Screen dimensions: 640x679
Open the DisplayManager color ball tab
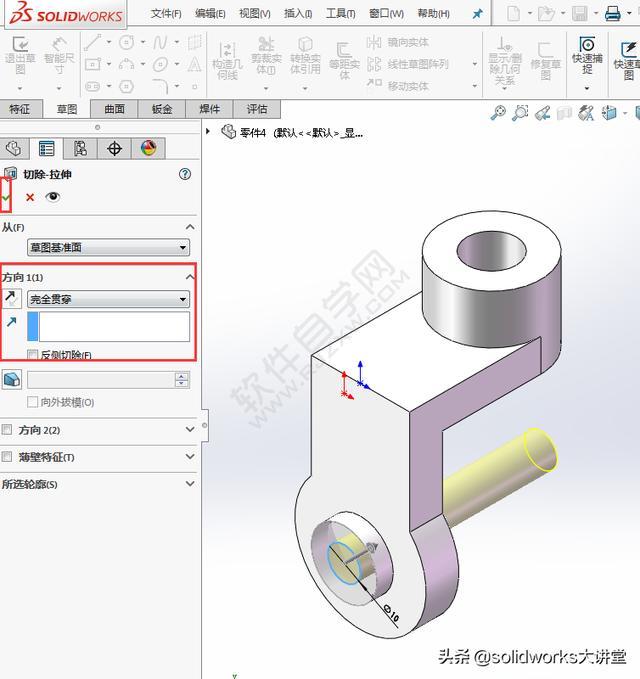(x=149, y=149)
